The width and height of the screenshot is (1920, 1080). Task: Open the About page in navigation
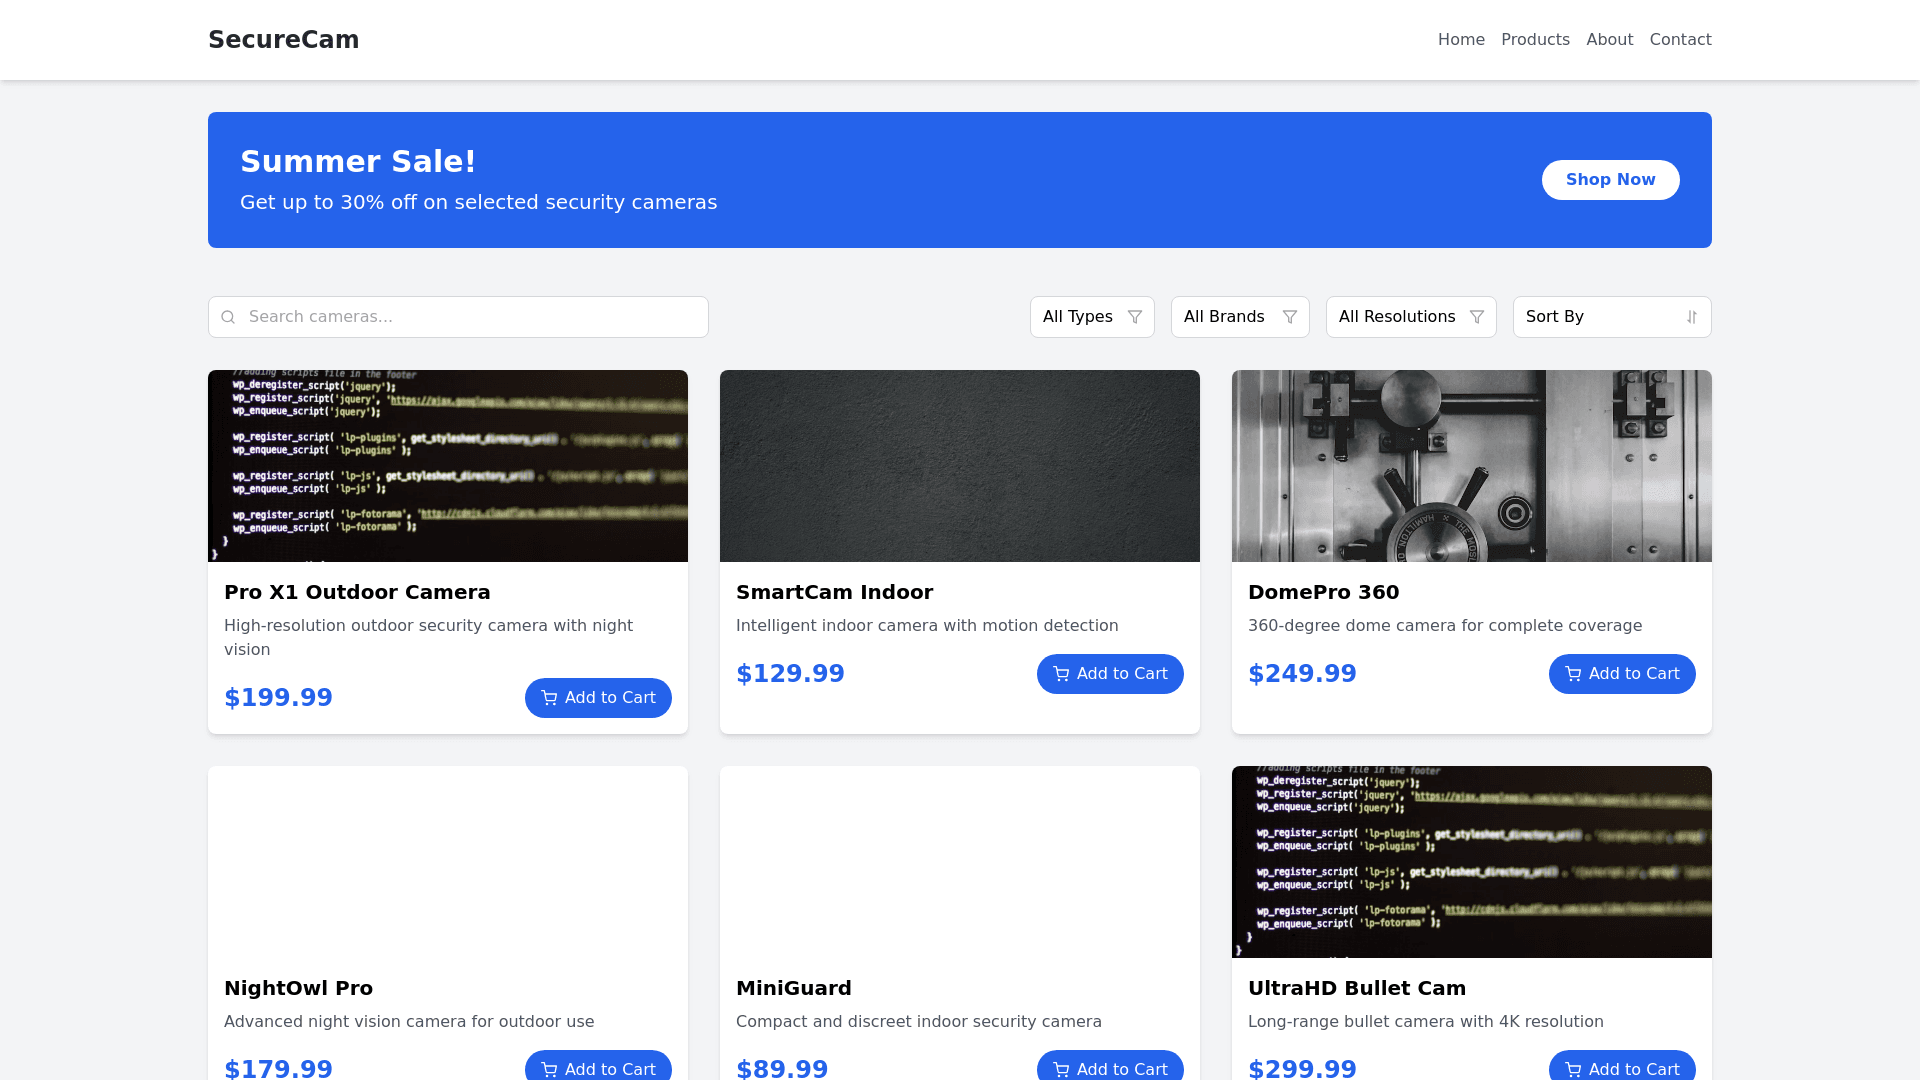1609,40
